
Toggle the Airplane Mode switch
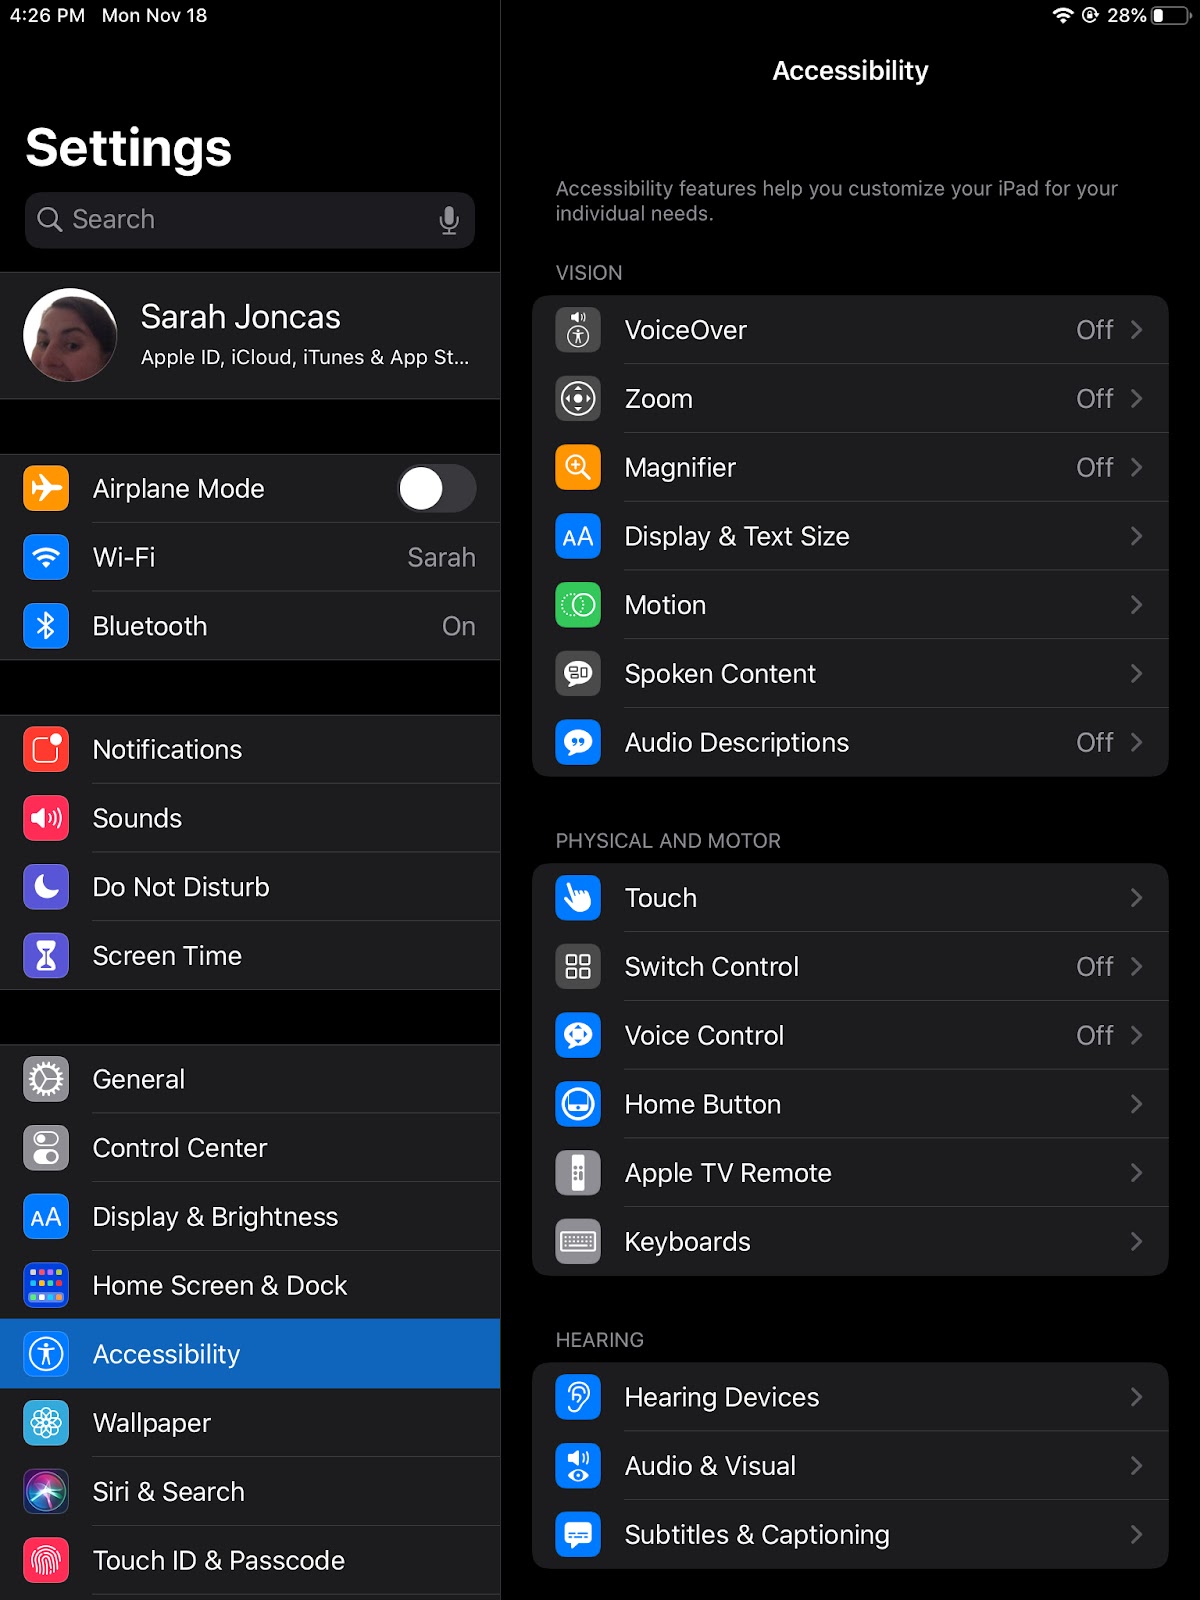click(437, 488)
